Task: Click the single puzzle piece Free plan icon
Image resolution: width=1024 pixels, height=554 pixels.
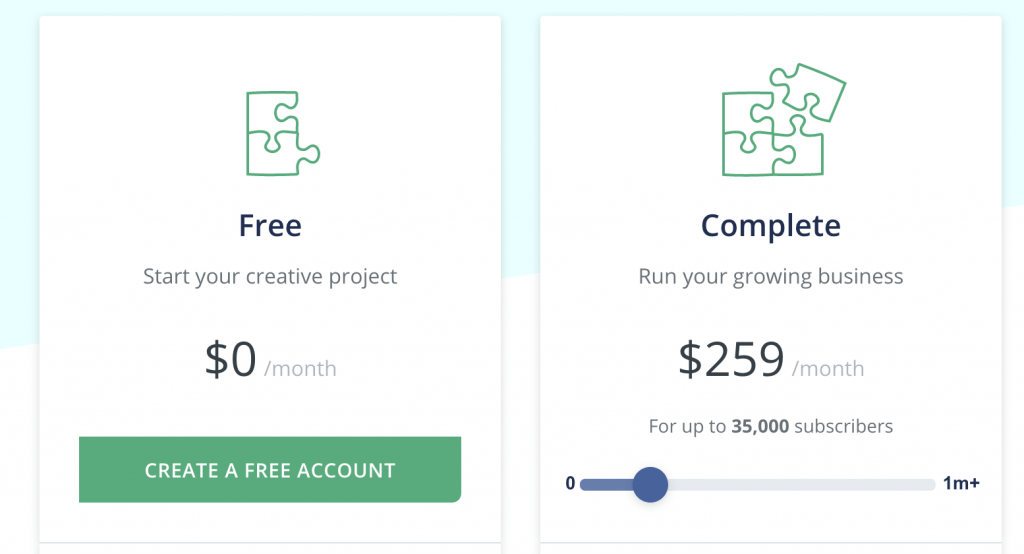Action: pyautogui.click(x=282, y=133)
